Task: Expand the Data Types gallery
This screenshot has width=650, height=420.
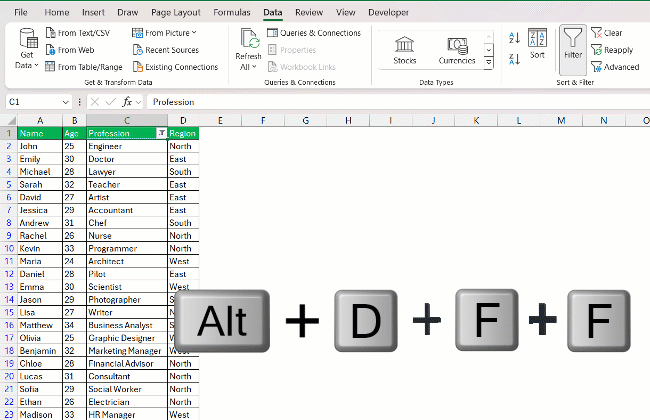Action: point(489,63)
